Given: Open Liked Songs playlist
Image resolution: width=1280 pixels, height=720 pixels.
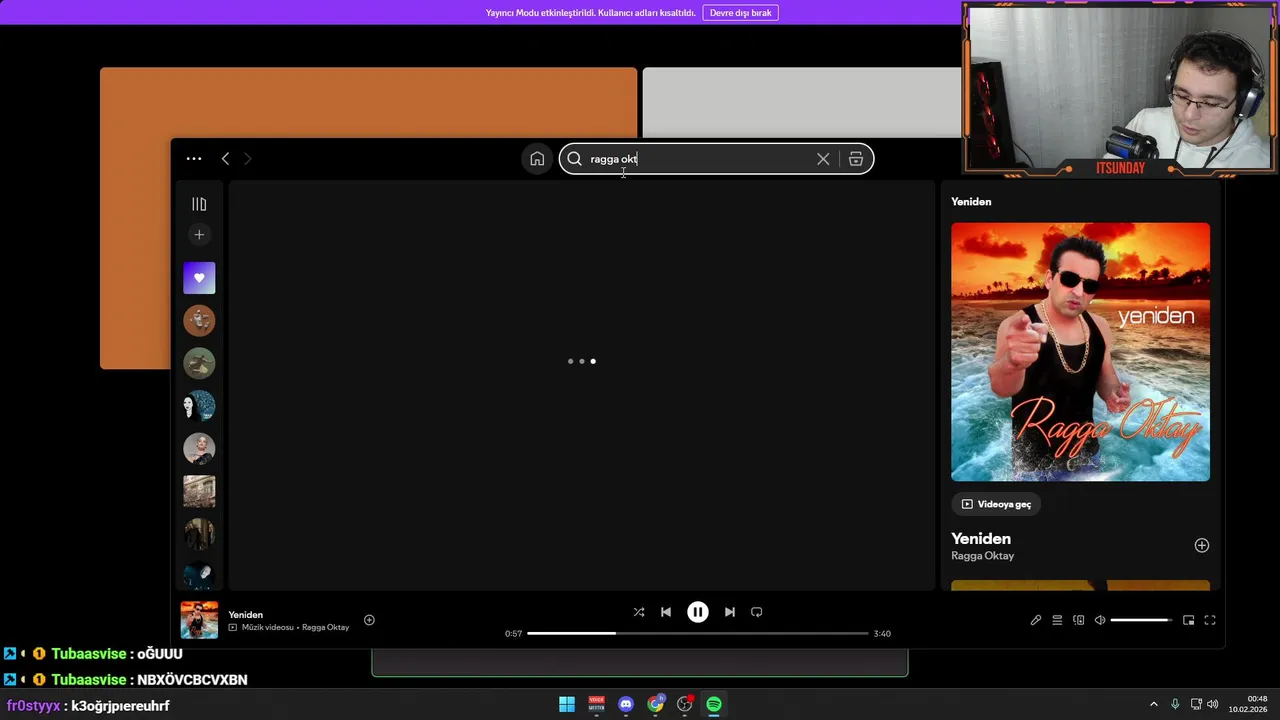Looking at the screenshot, I should (199, 278).
